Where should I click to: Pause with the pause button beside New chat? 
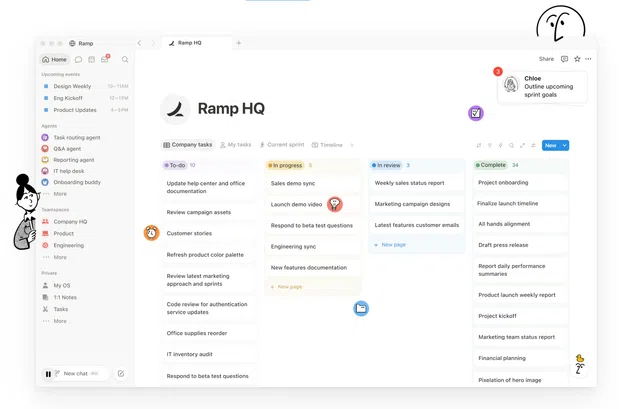(x=48, y=374)
